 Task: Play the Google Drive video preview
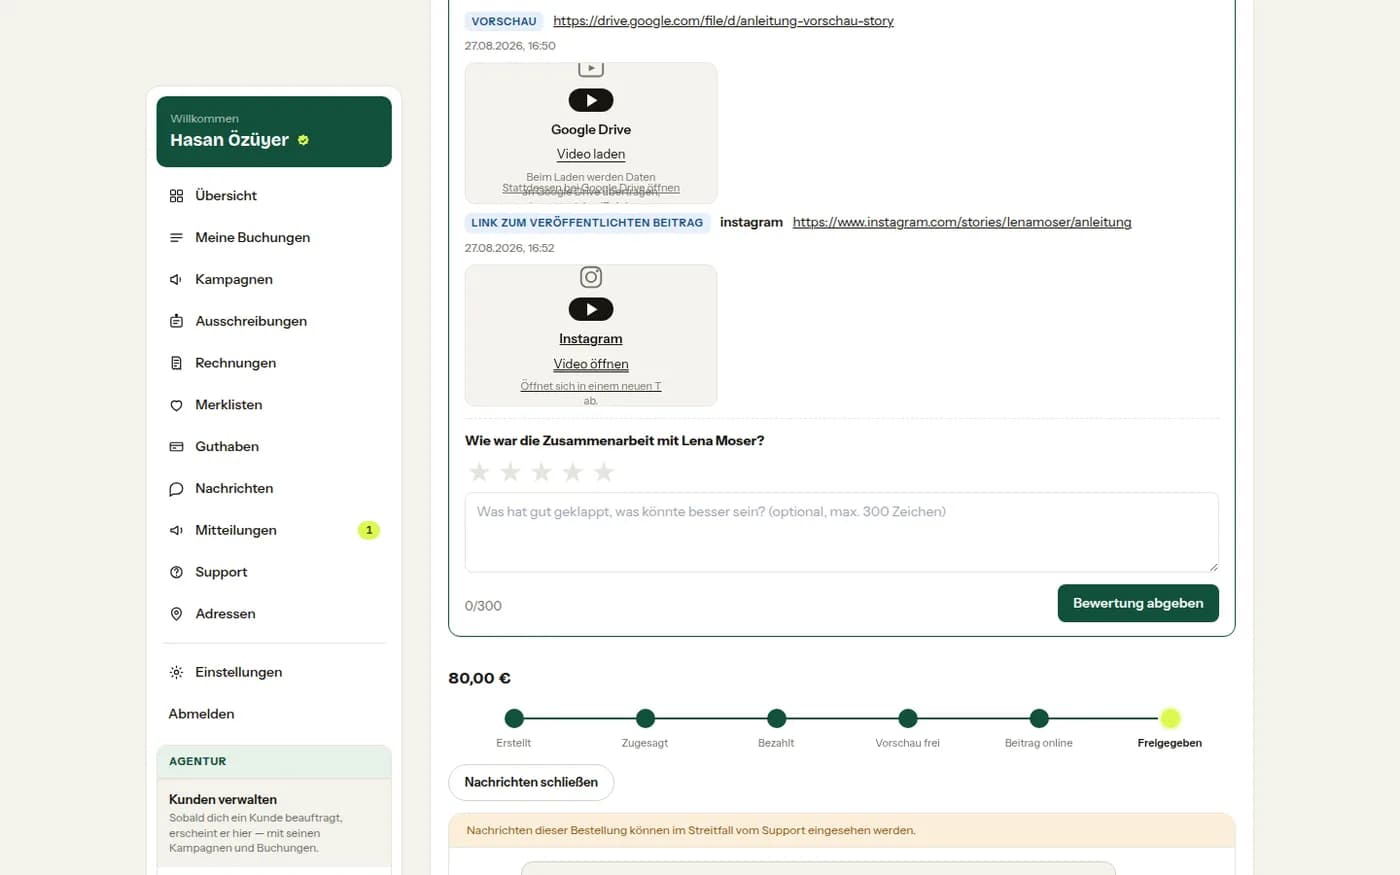[x=591, y=100]
